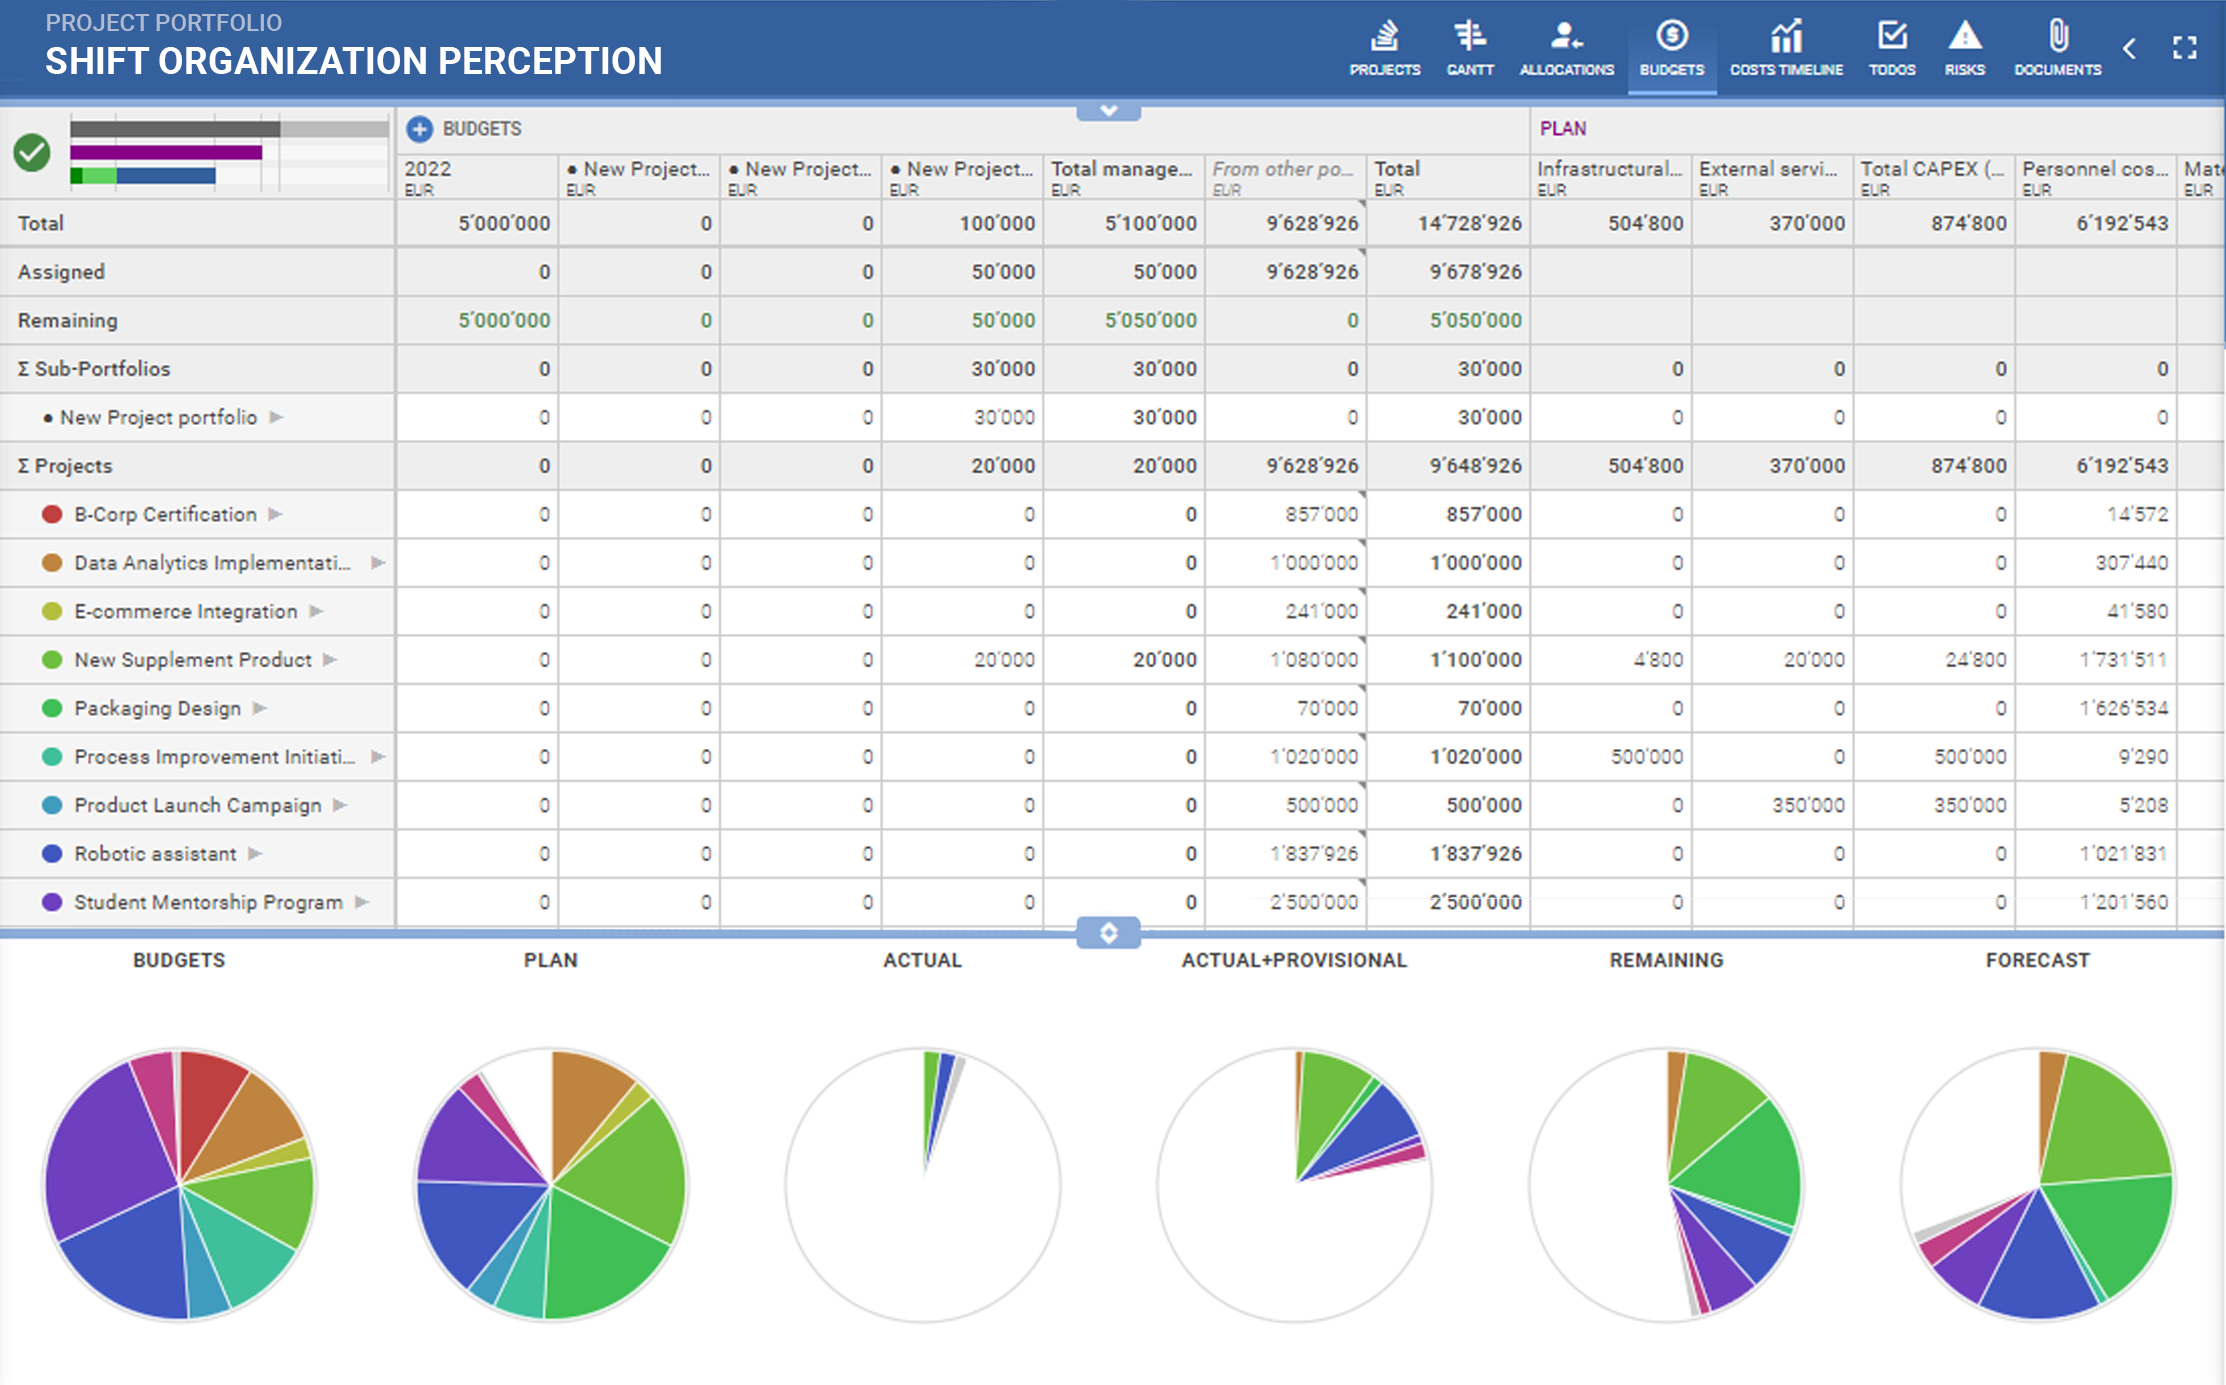Expand Packaging Design arrow

(x=260, y=708)
